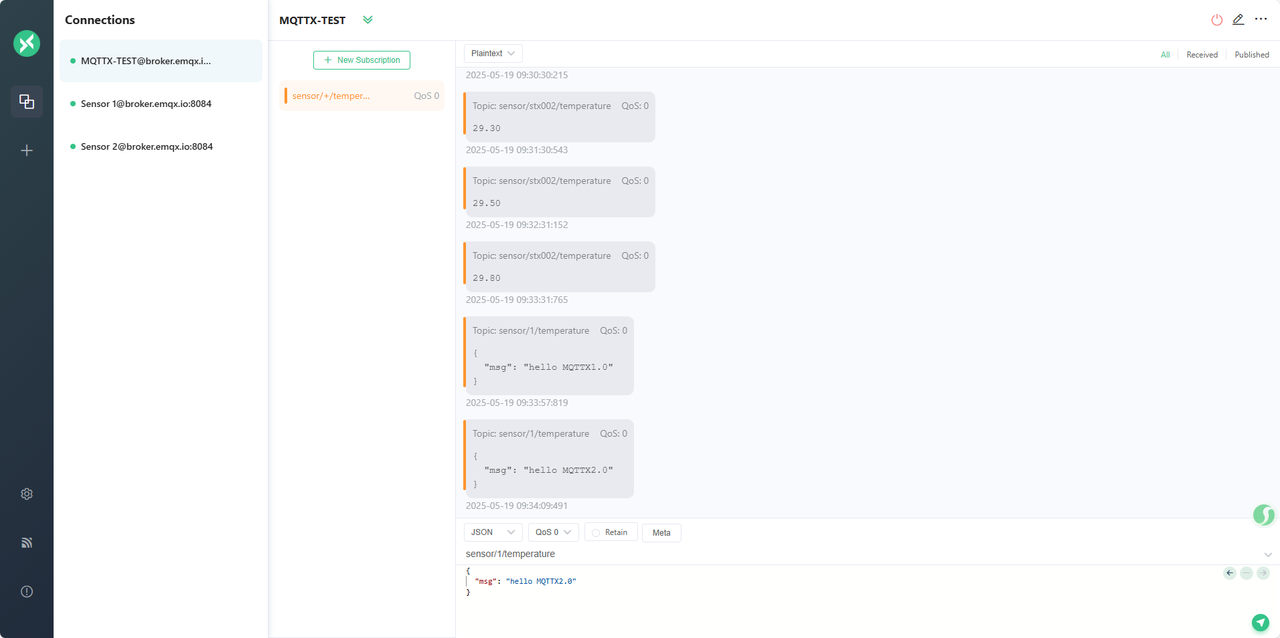Screen dimensions: 1280x638
Task: Click timestamp 2025-05-19 09:34:09:491
Action: pos(517,506)
